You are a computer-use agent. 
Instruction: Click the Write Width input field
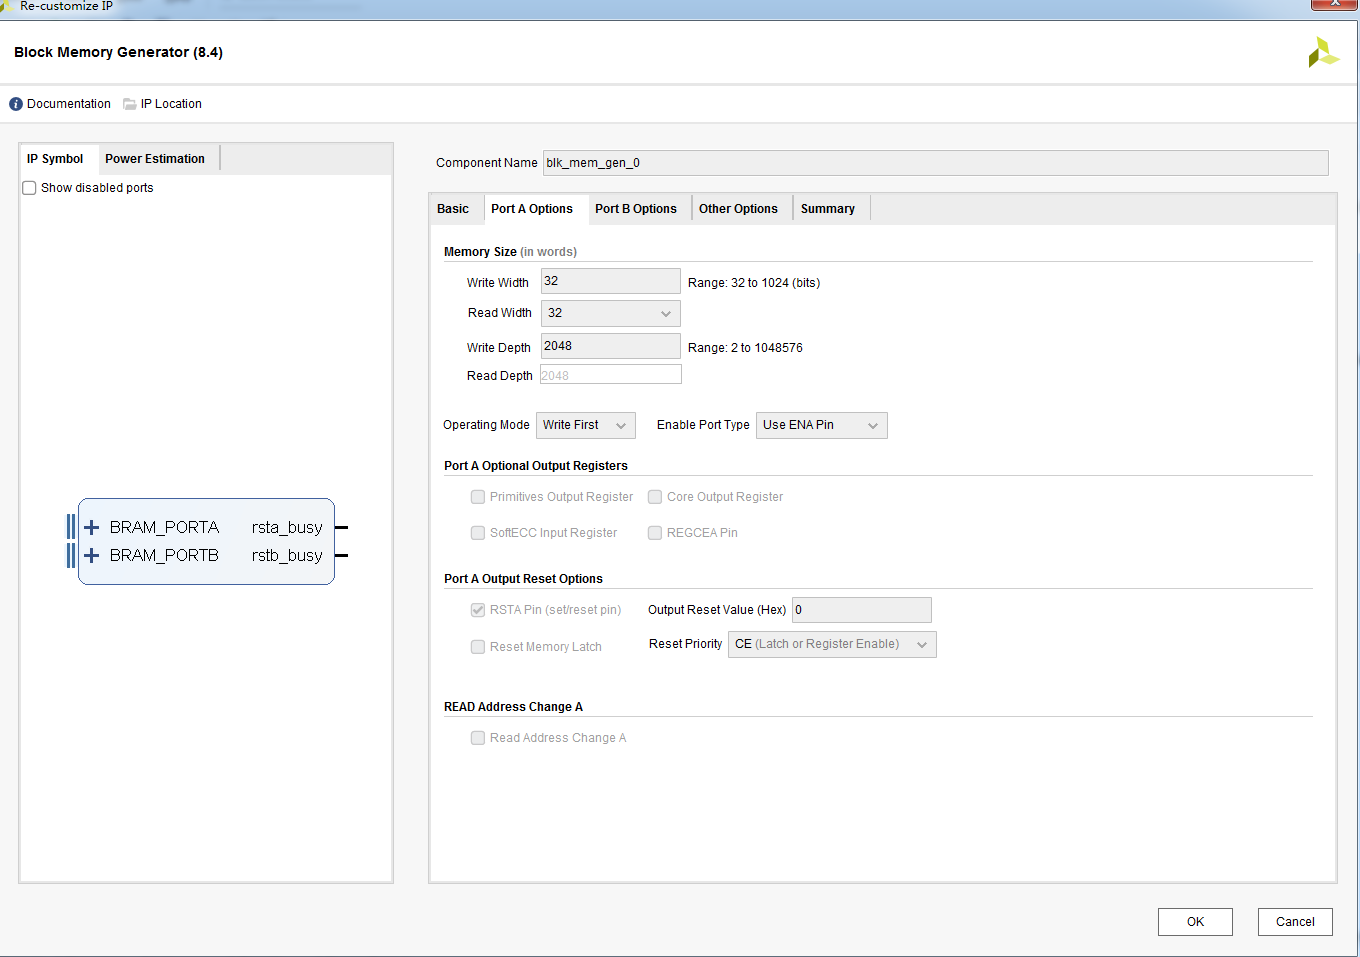(x=611, y=281)
